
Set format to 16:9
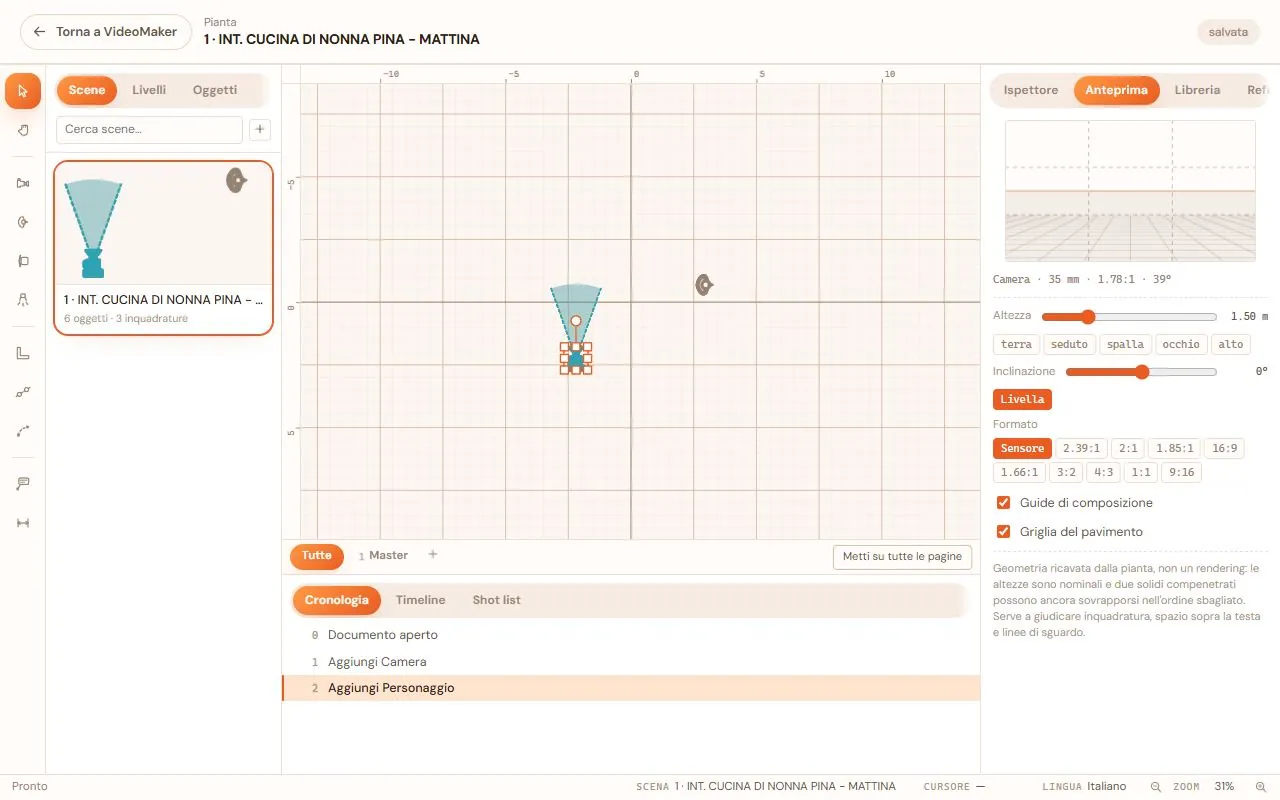[1223, 449]
